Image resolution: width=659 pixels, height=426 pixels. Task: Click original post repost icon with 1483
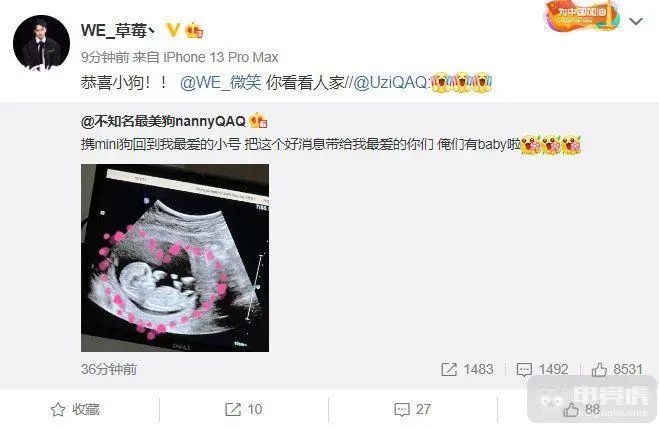[x=467, y=369]
